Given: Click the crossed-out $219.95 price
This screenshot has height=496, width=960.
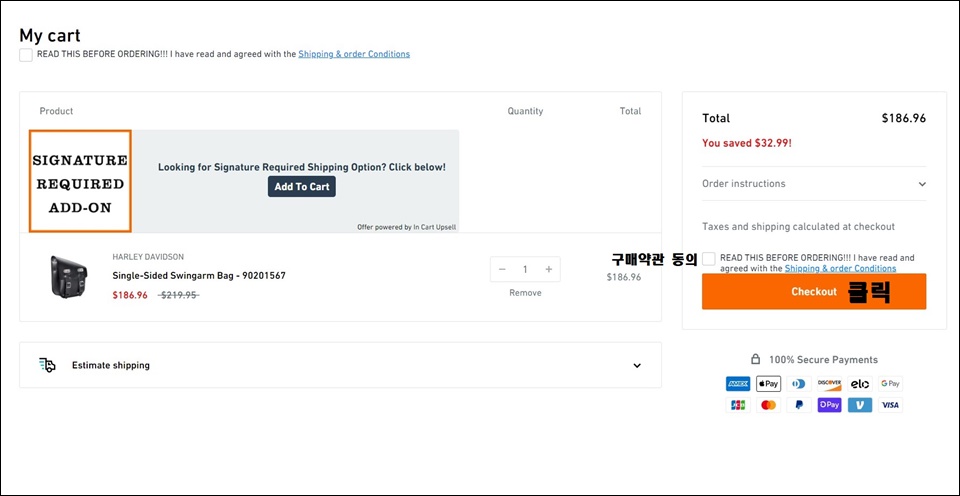Looking at the screenshot, I should (178, 295).
